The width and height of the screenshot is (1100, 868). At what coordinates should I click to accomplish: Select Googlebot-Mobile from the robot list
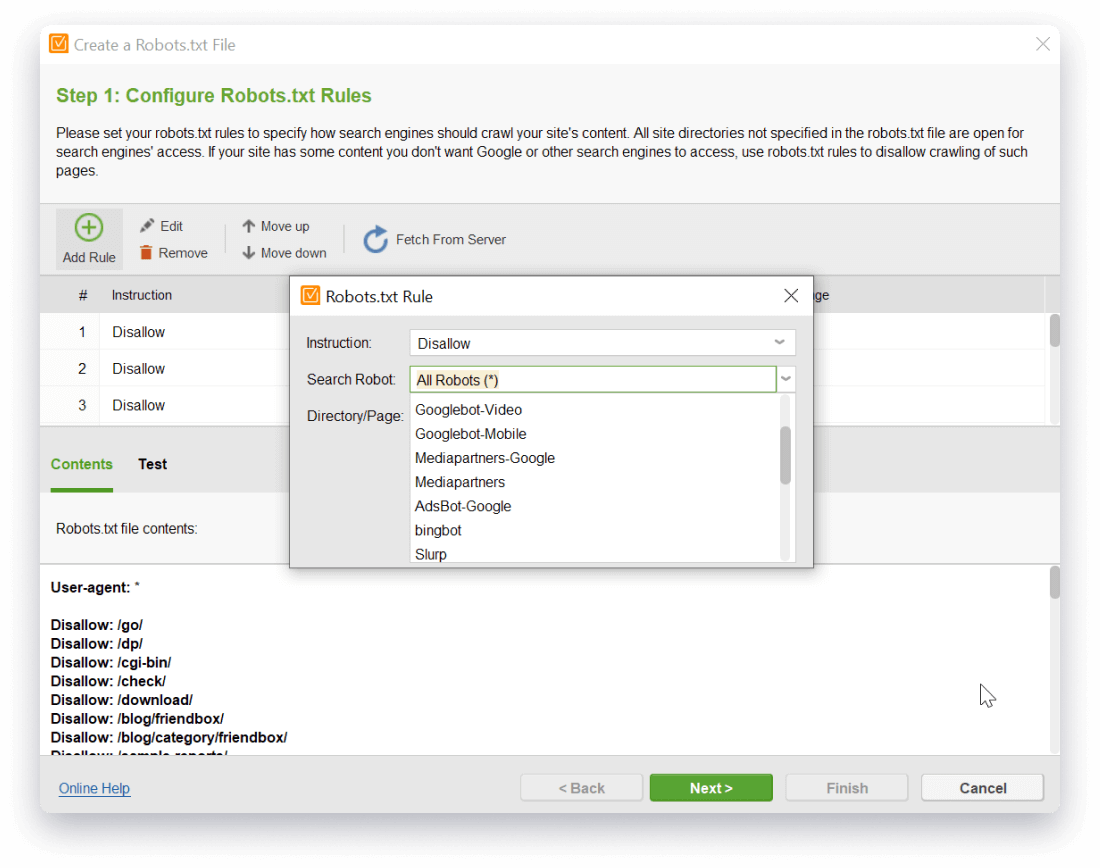pos(470,434)
